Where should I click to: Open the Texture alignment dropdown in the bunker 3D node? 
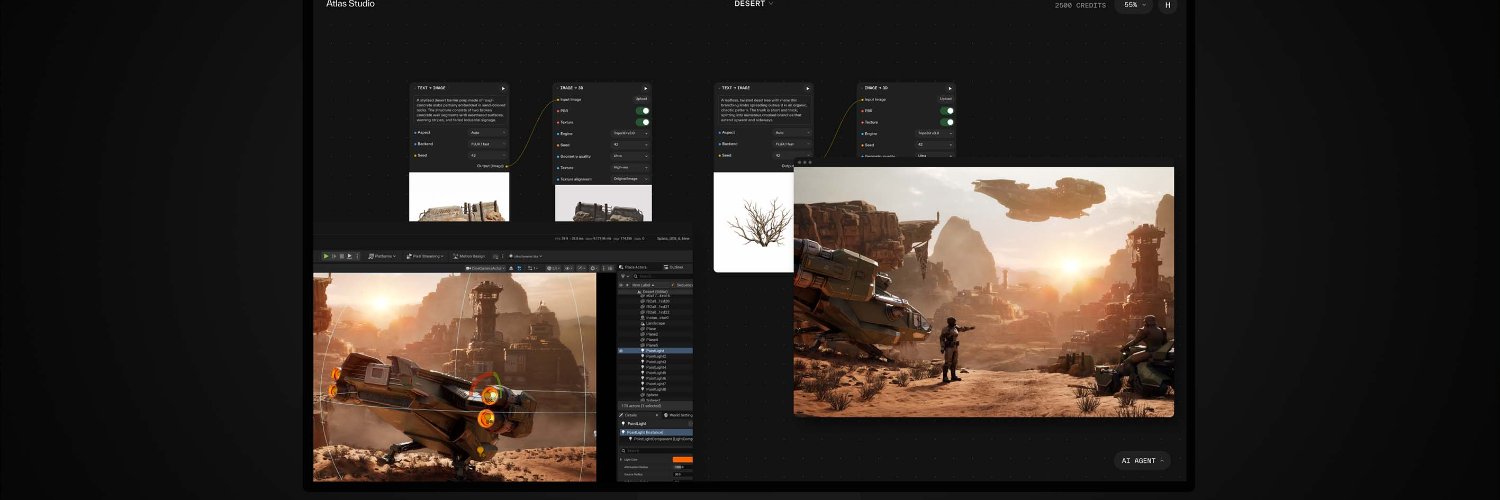coord(630,179)
